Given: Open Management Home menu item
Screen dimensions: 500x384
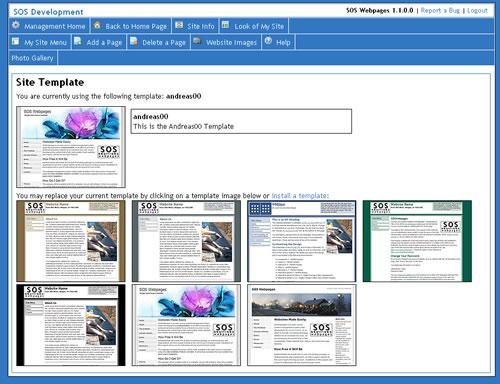Looking at the screenshot, I should pos(55,26).
